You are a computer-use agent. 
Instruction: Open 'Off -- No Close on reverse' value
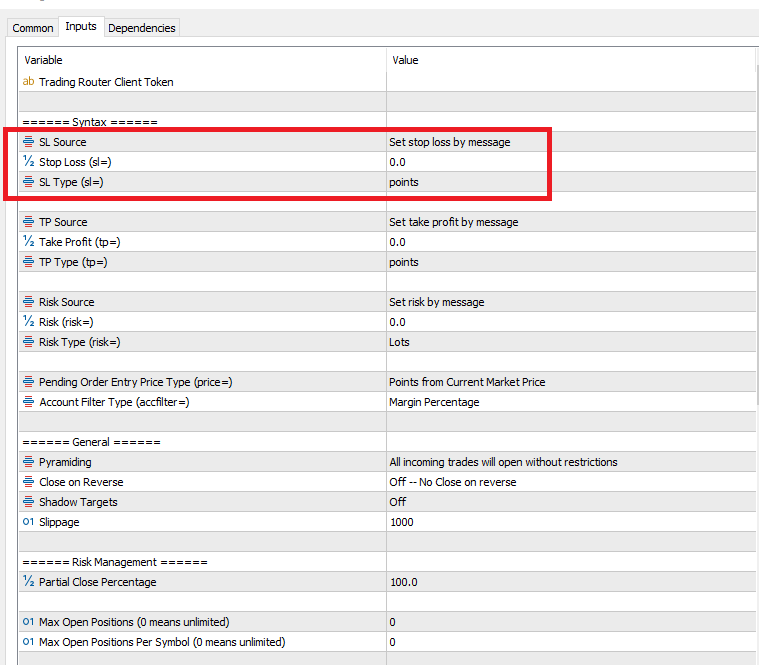(571, 482)
